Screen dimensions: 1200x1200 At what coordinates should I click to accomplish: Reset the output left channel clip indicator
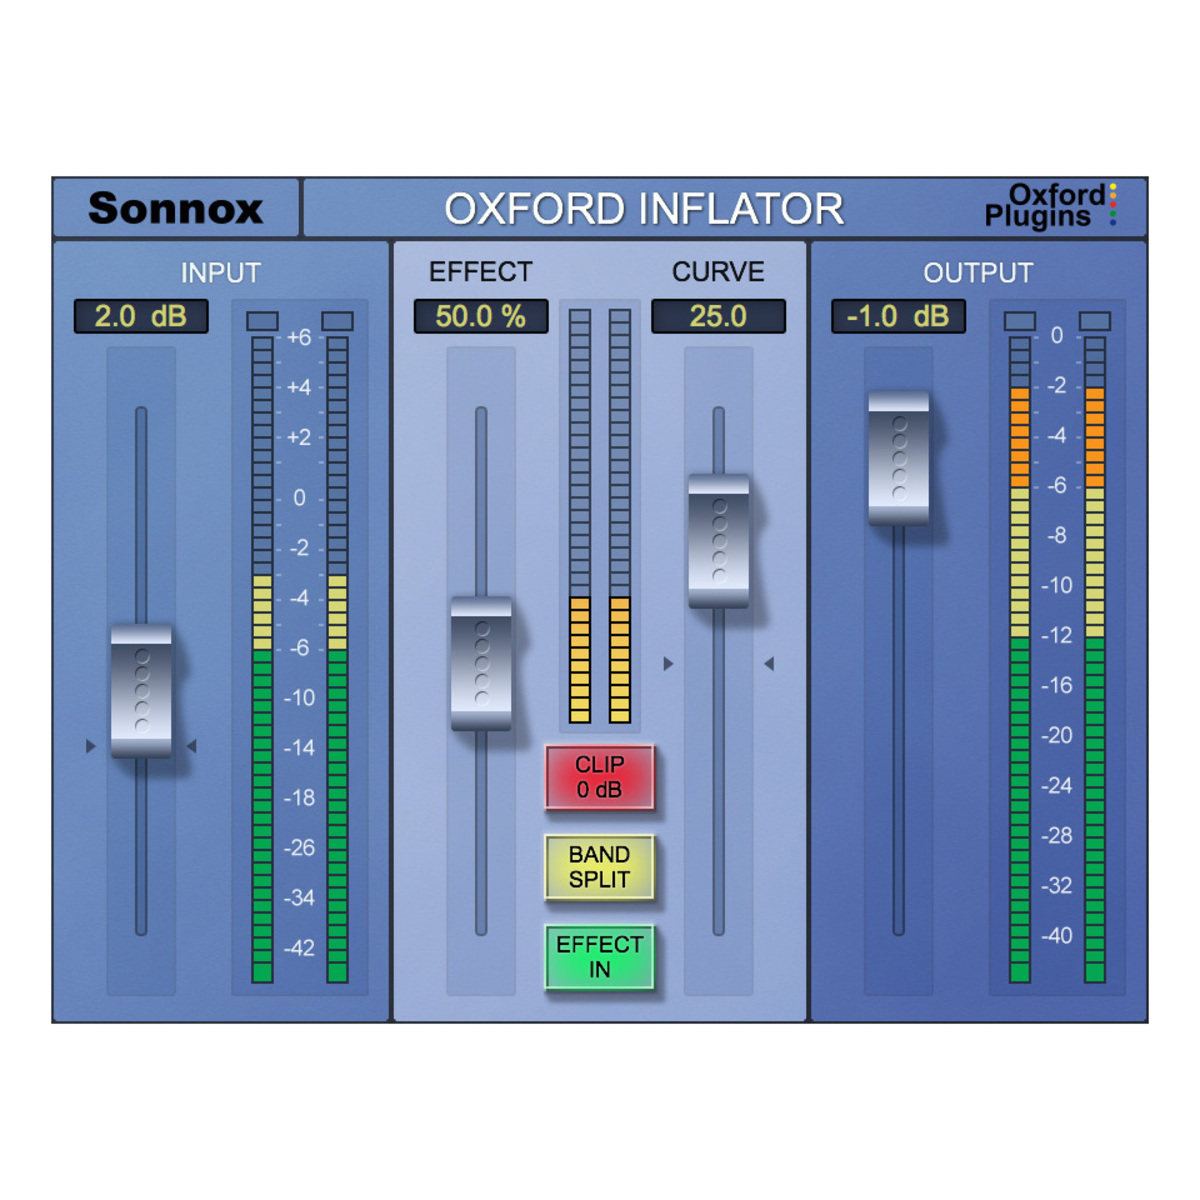1020,321
